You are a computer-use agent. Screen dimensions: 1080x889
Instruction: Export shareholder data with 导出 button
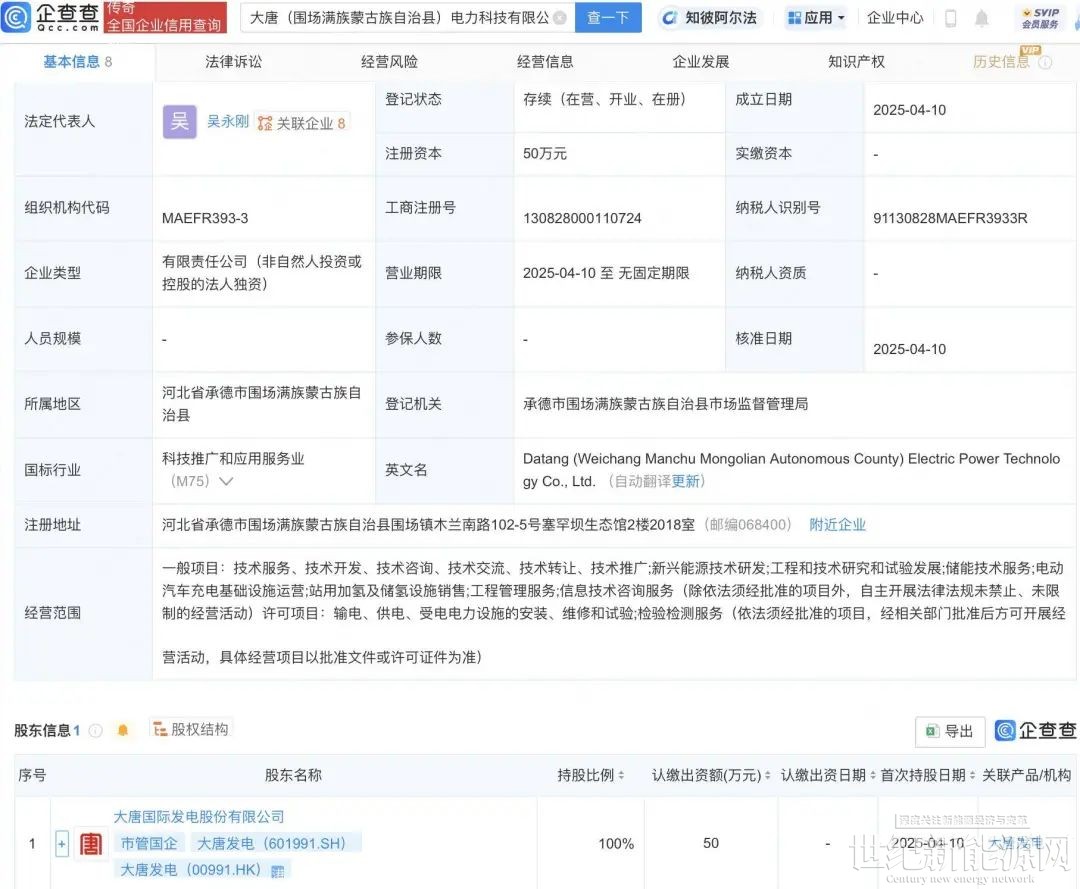point(949,731)
